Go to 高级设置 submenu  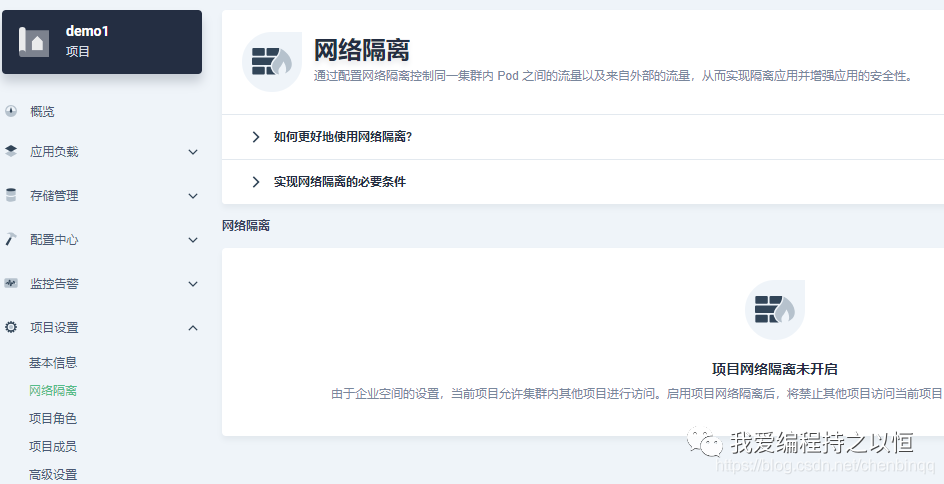coord(53,474)
